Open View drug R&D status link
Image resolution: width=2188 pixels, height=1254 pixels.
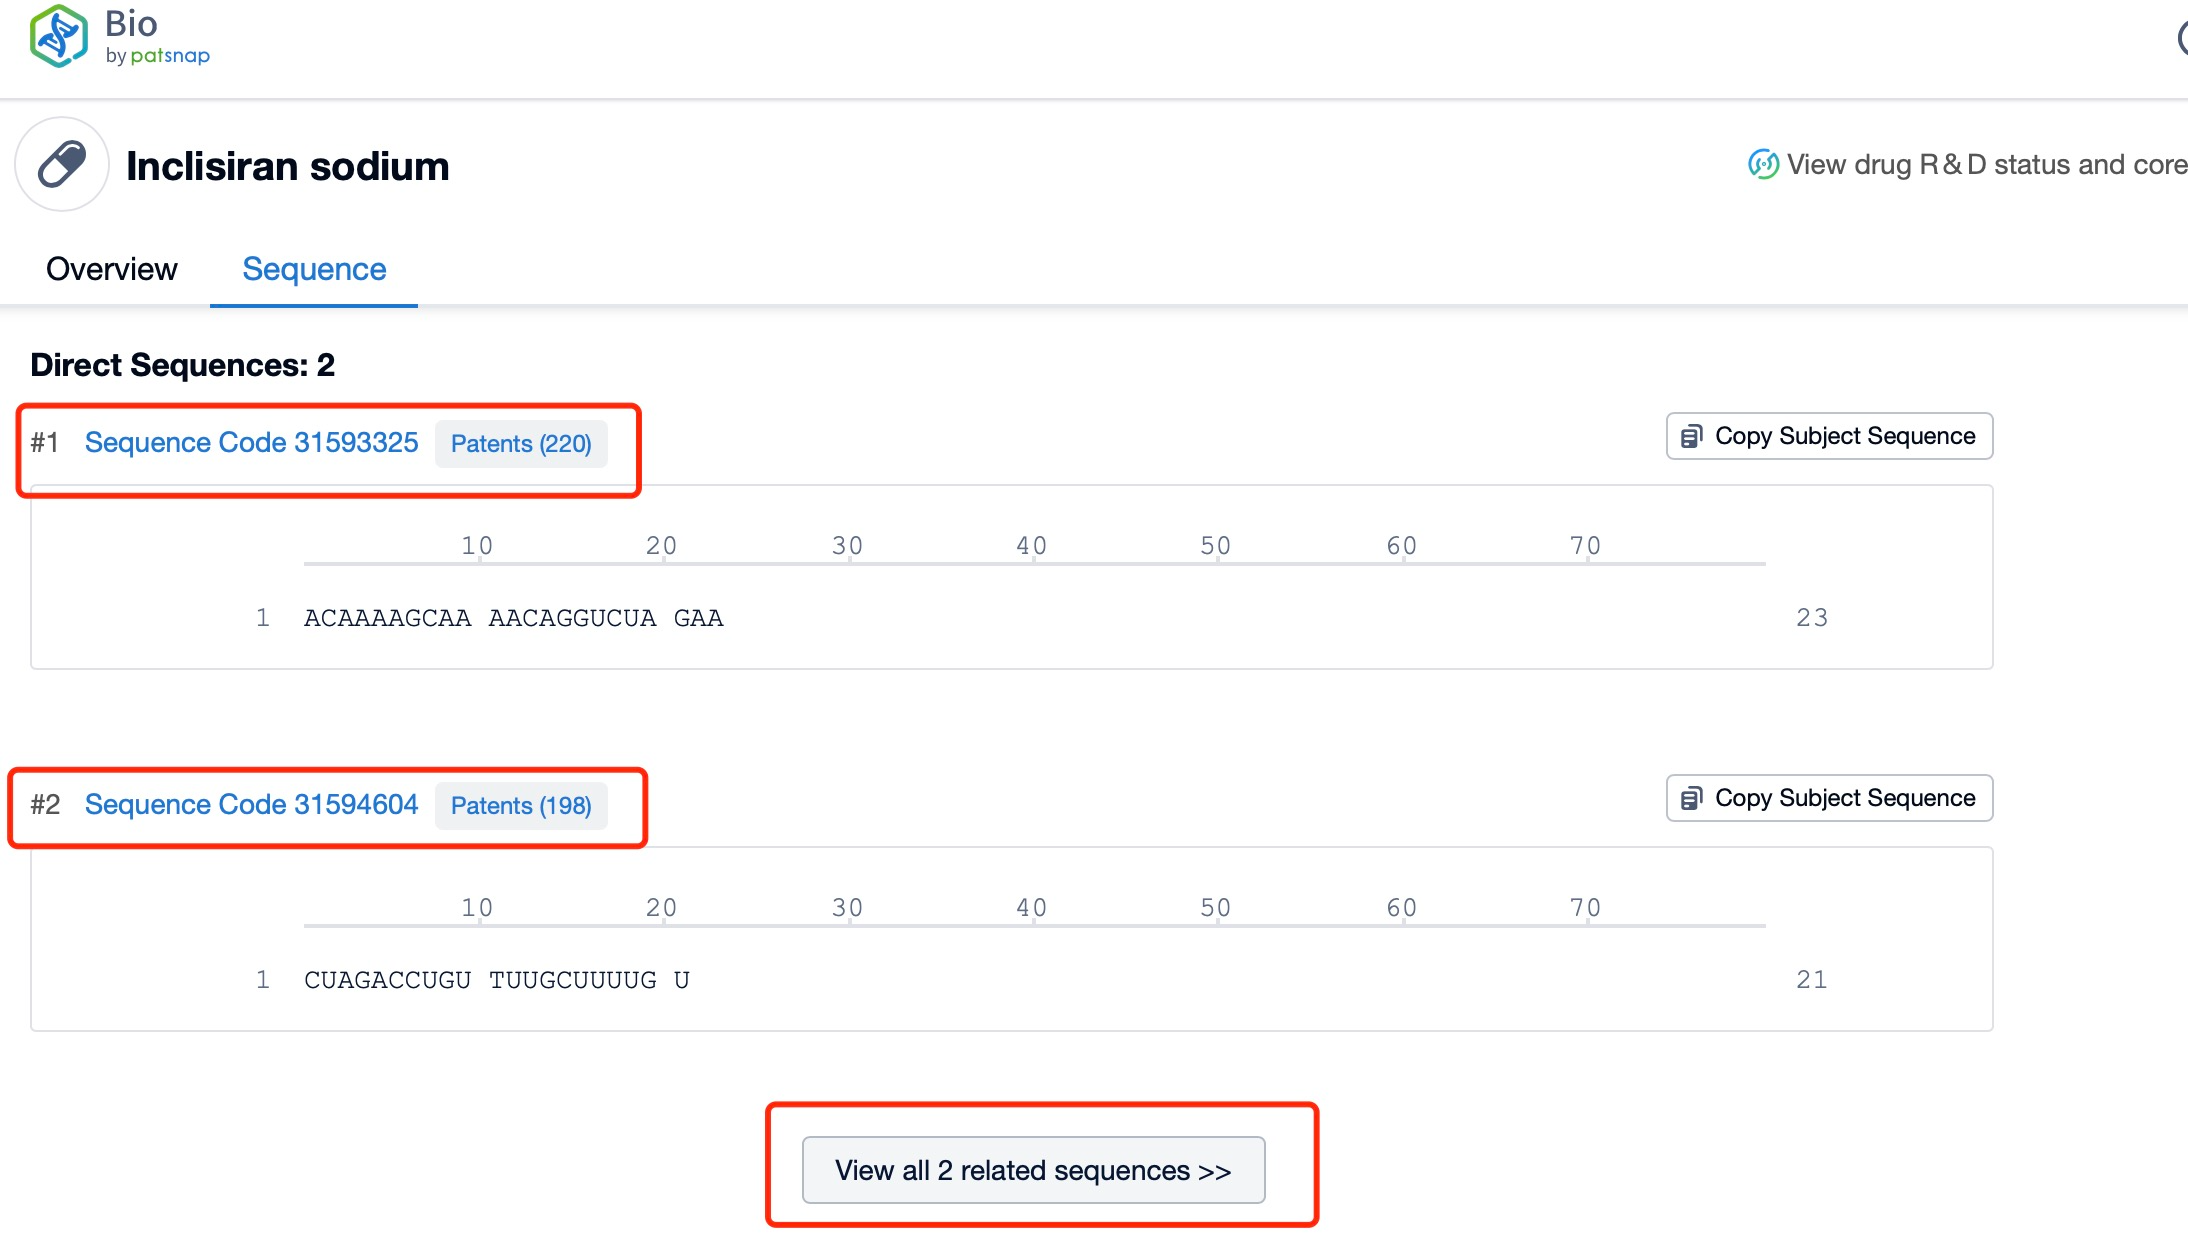(x=1985, y=165)
